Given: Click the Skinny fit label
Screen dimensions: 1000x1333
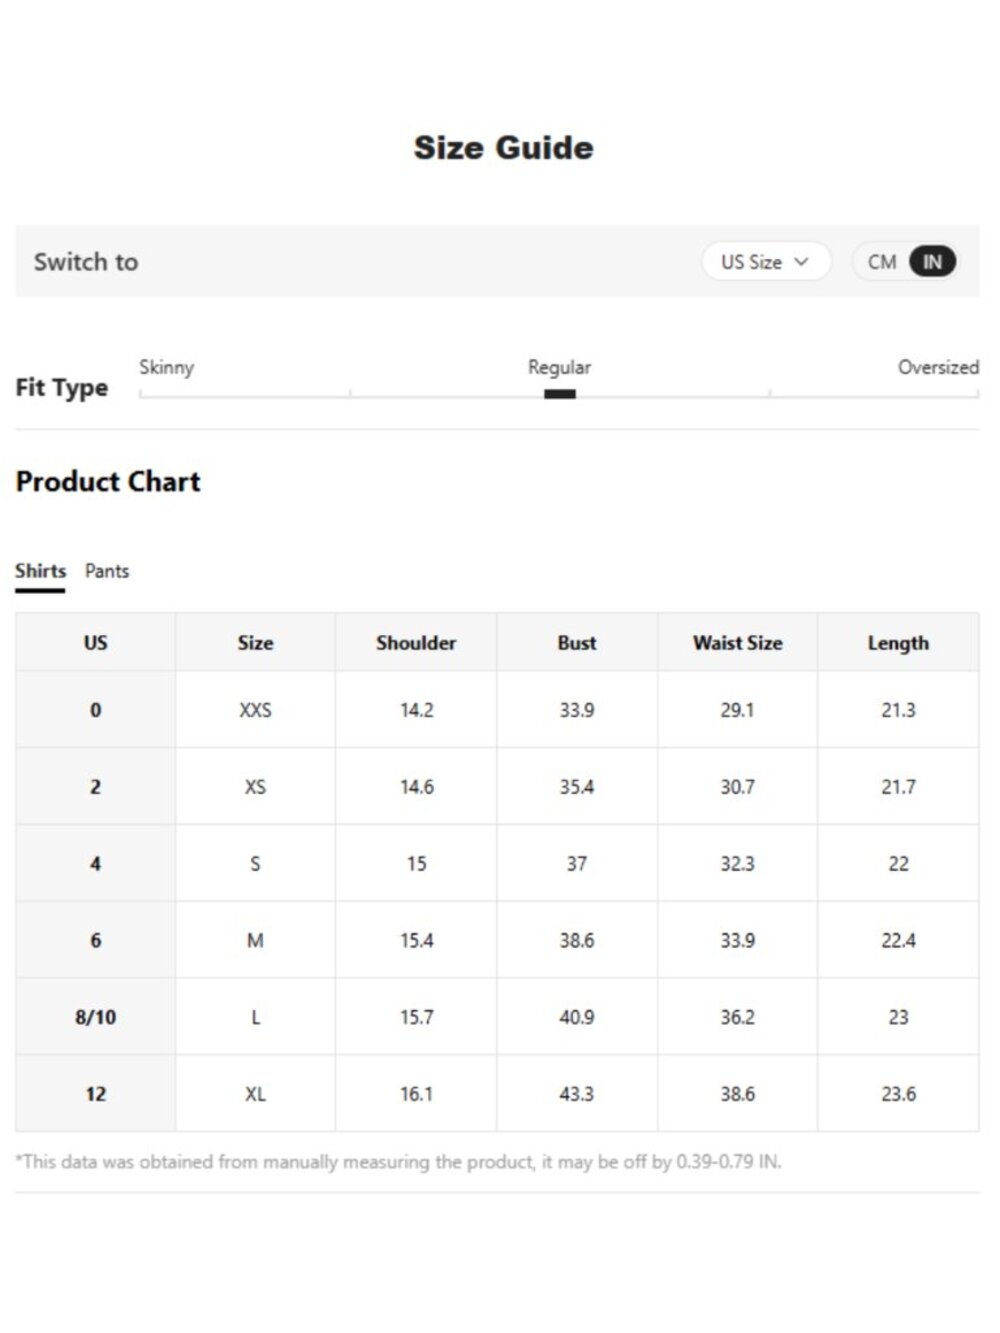Looking at the screenshot, I should point(166,367).
